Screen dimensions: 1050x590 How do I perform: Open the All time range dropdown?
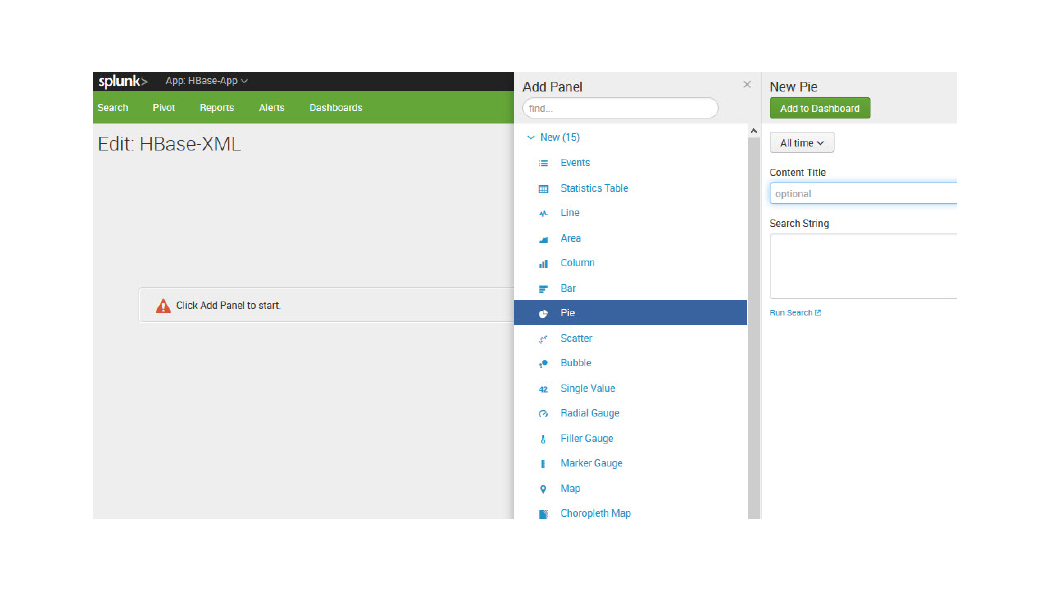(801, 143)
